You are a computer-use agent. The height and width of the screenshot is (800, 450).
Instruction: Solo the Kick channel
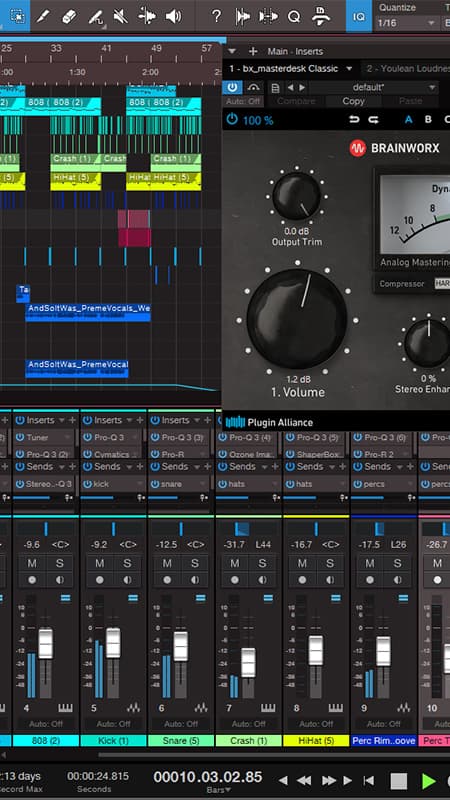[x=127, y=563]
